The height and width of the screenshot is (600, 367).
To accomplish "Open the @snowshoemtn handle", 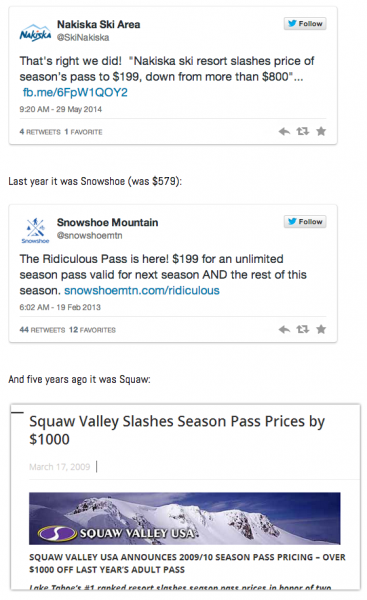I will 90,235.
